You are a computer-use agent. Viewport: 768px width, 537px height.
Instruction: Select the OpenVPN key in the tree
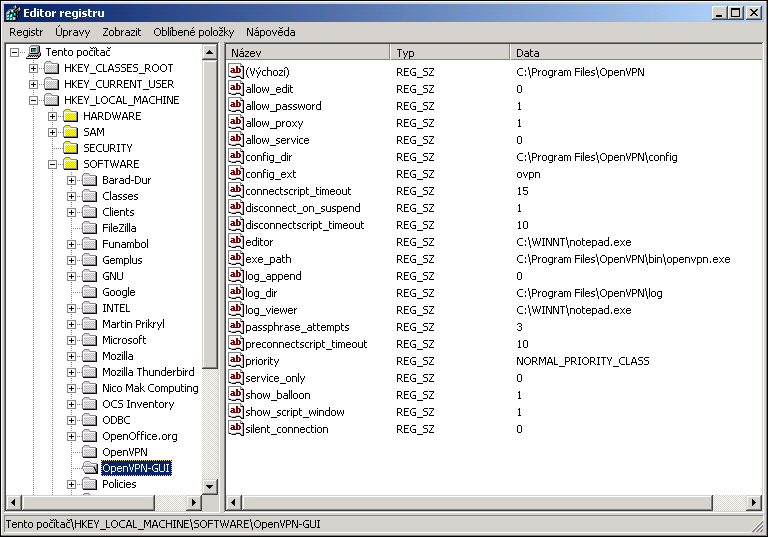pyautogui.click(x=124, y=452)
